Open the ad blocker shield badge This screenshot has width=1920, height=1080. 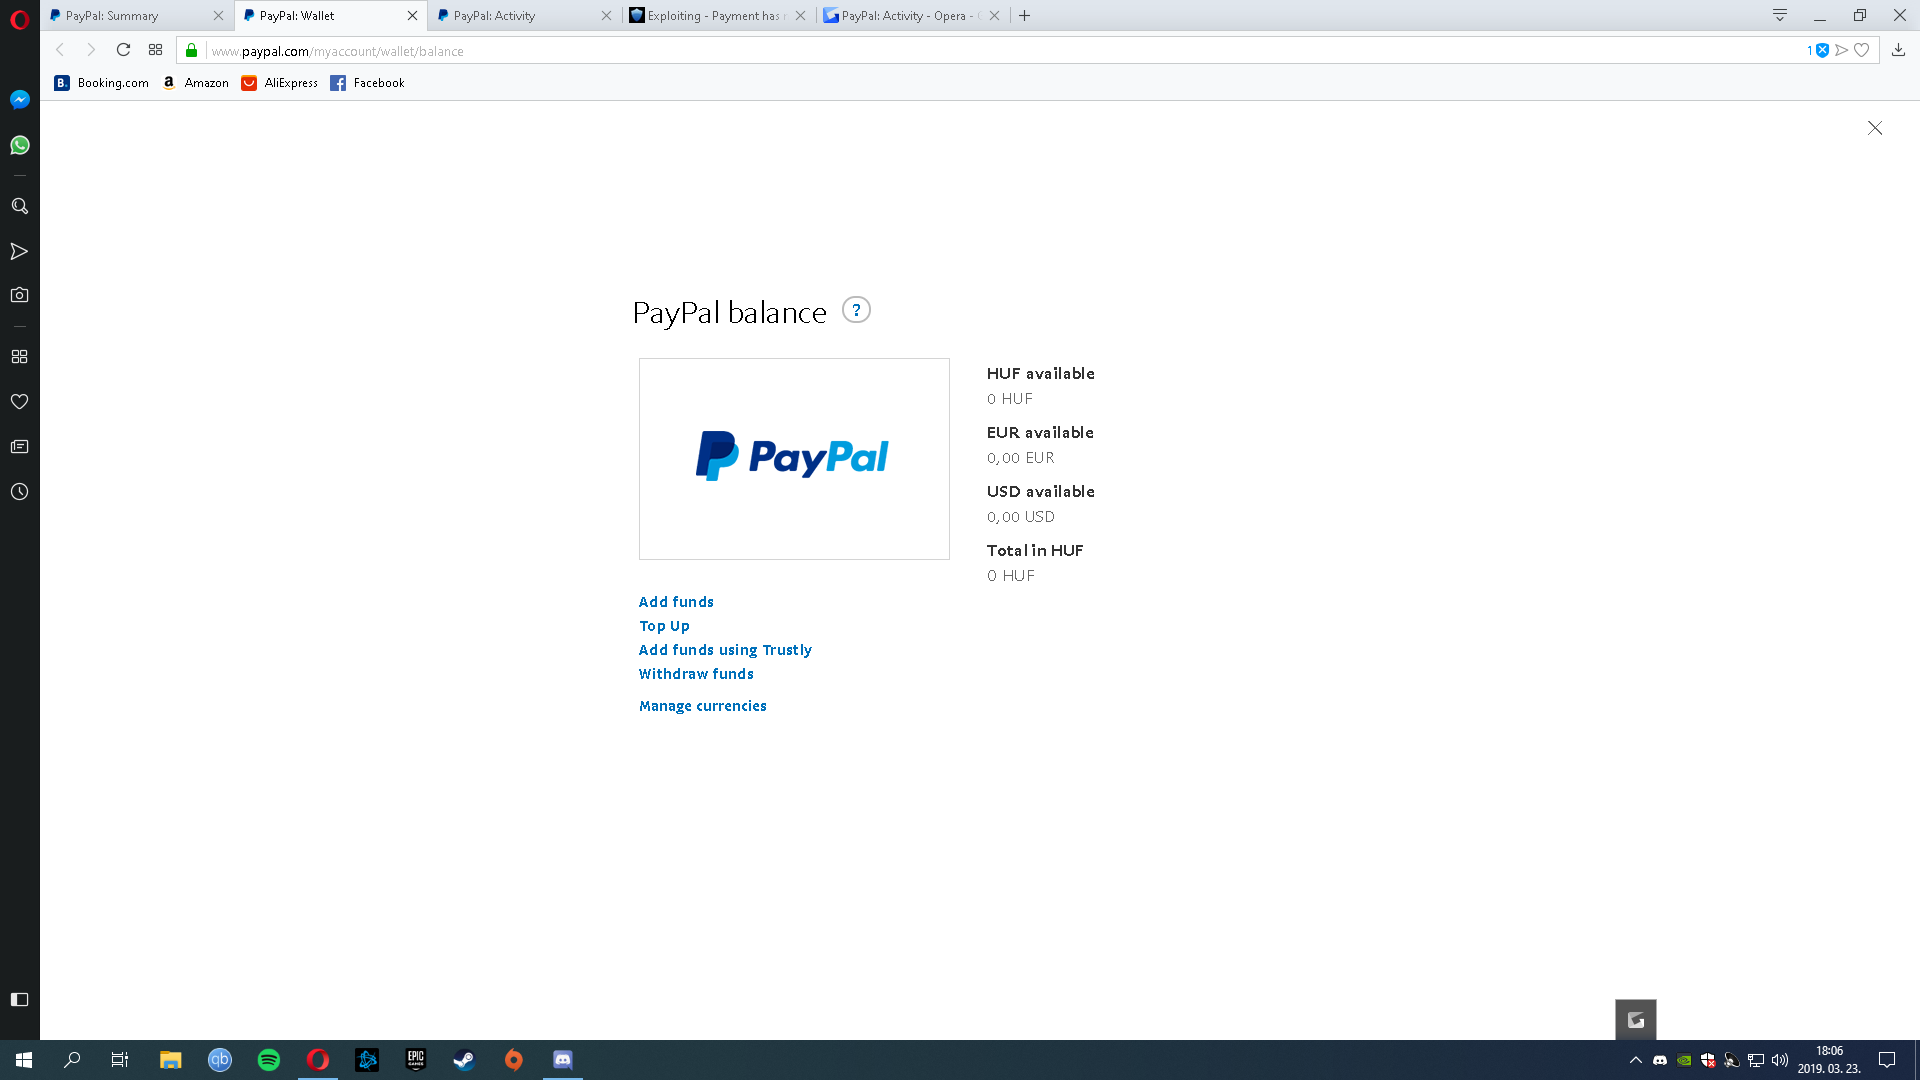[1822, 50]
